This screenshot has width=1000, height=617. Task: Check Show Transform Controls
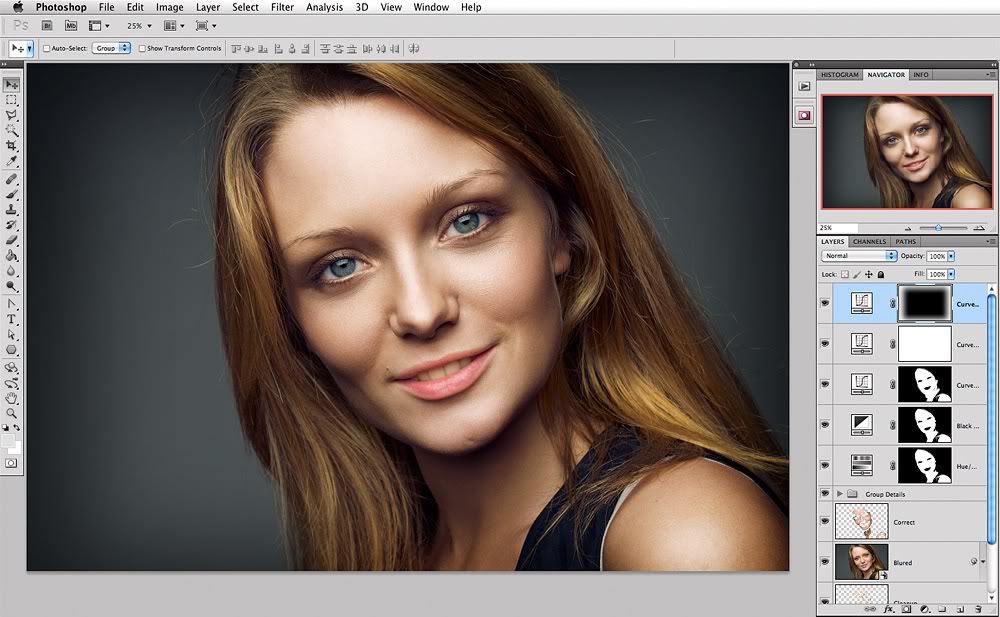point(142,48)
